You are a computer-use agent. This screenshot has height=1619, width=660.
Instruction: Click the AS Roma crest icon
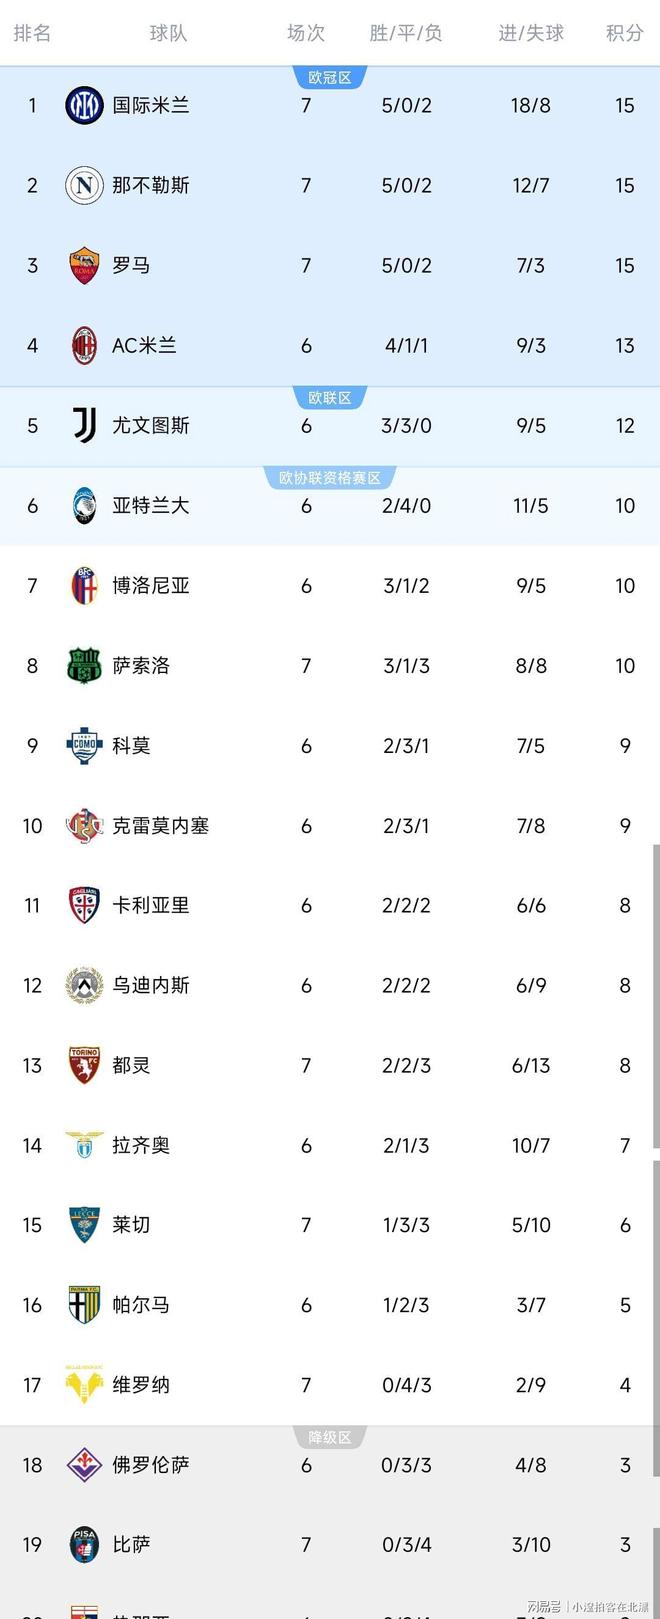(x=84, y=265)
